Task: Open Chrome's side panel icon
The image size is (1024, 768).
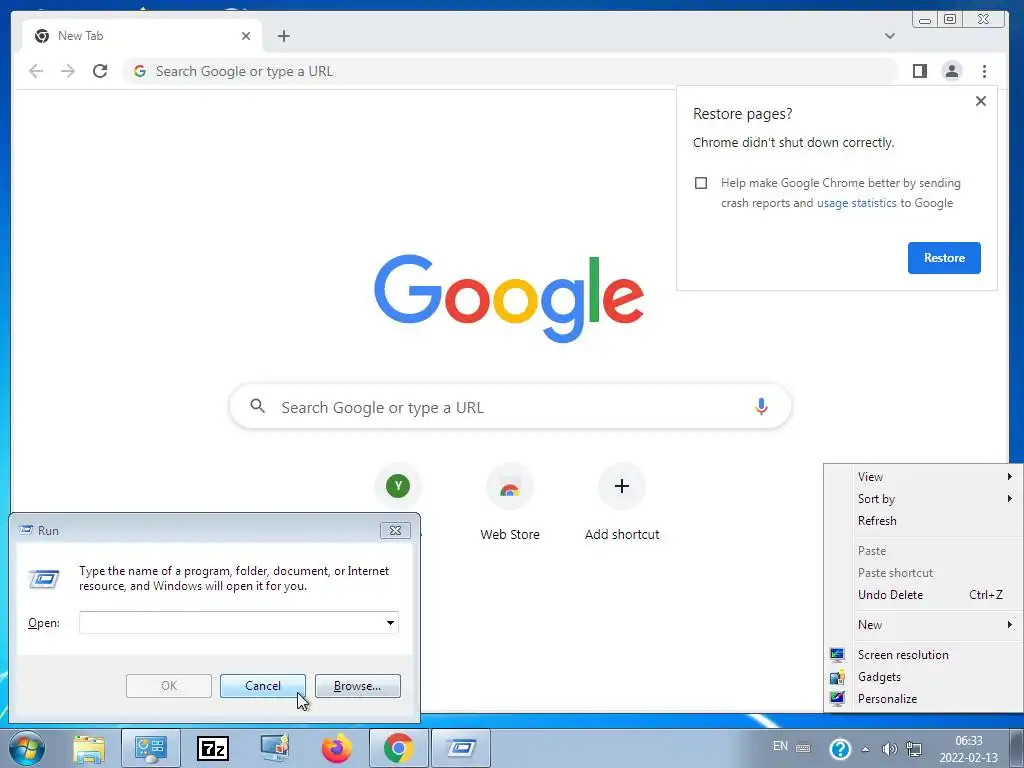Action: coord(920,71)
